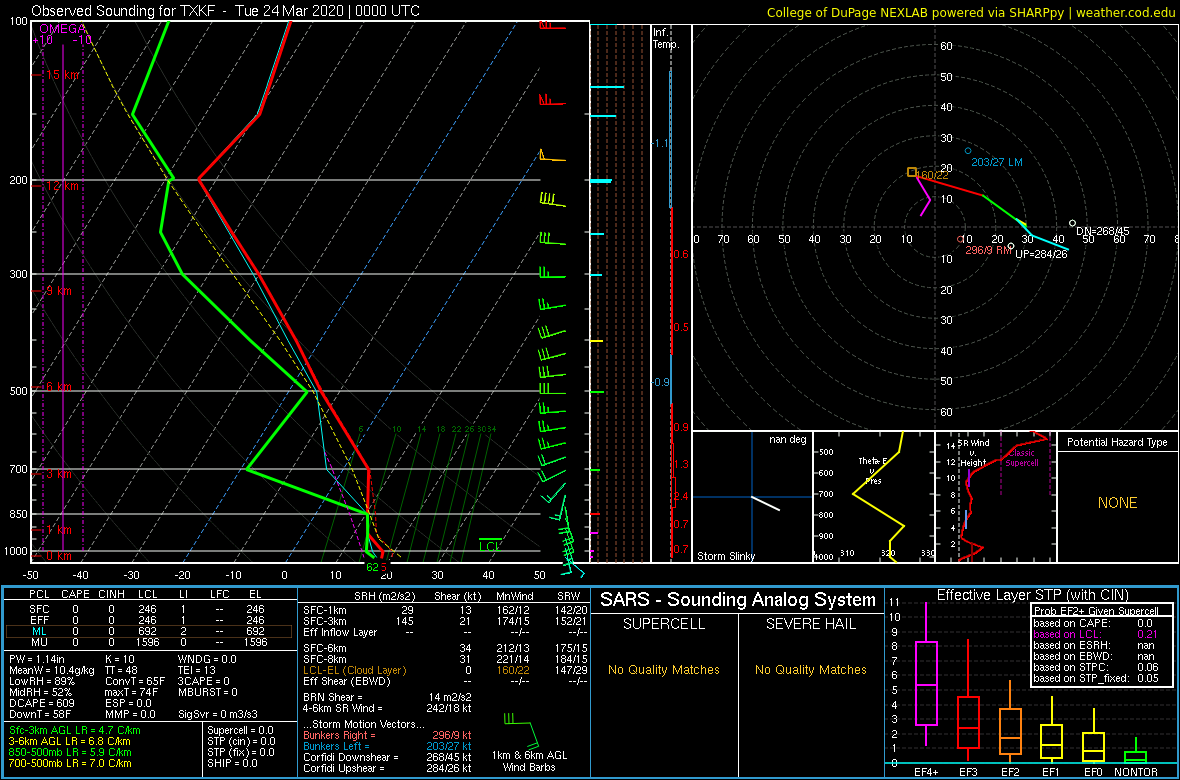
Task: Click the Corfidi Downshear = 268/45 kt line
Action: [x=388, y=757]
